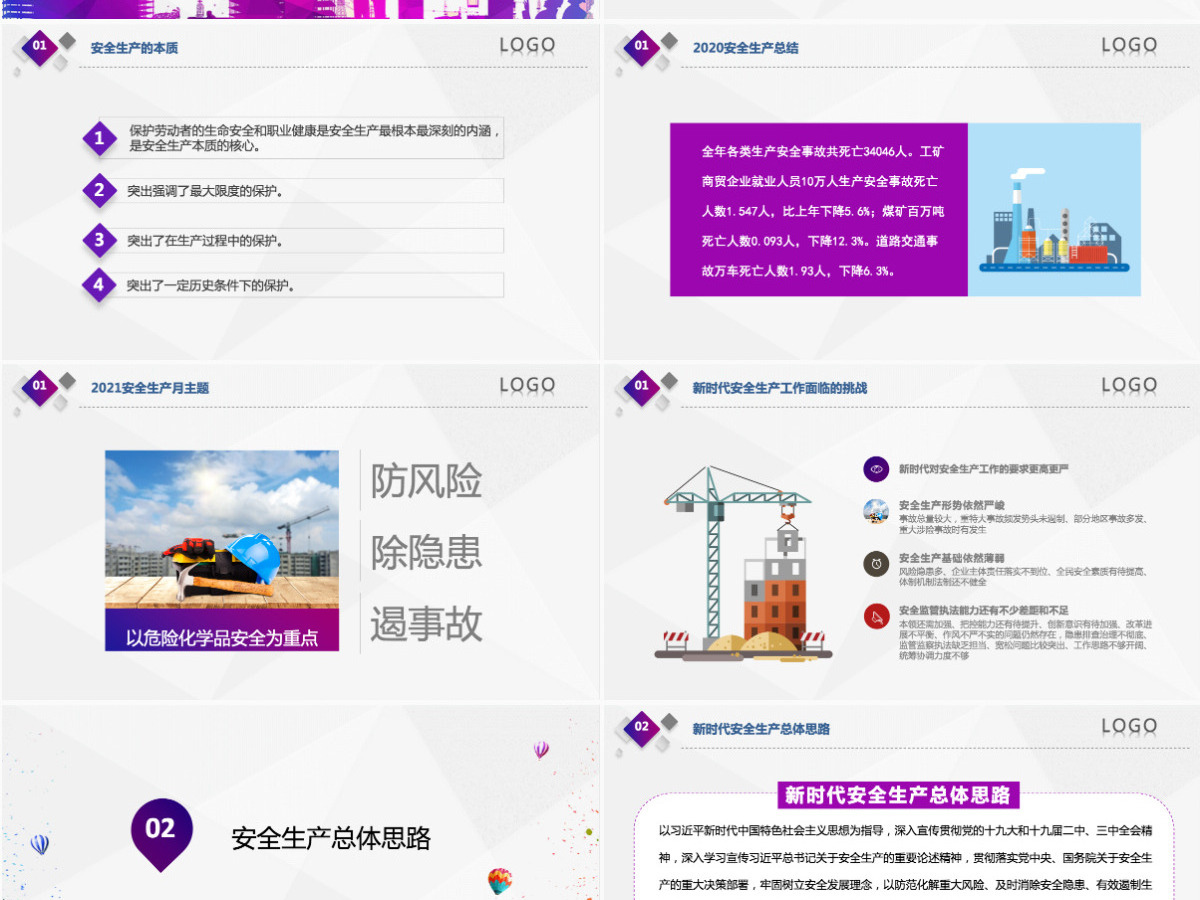Click the heading 安全生产形势依然严峻
1200x900 pixels.
(951, 505)
